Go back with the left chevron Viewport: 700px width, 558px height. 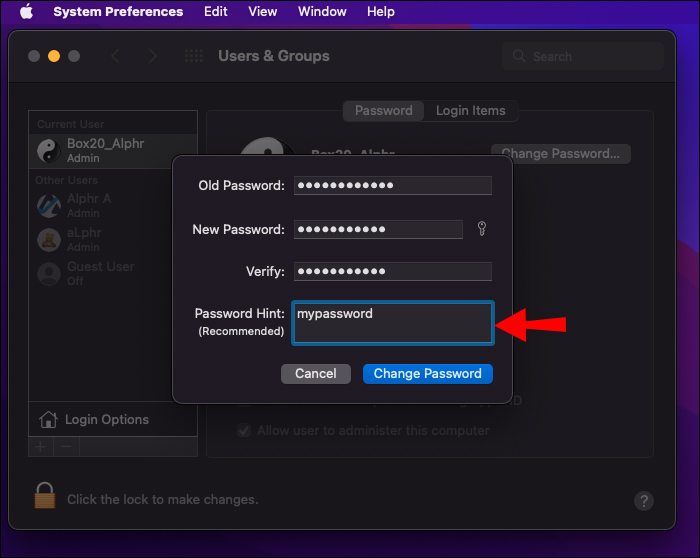(116, 57)
